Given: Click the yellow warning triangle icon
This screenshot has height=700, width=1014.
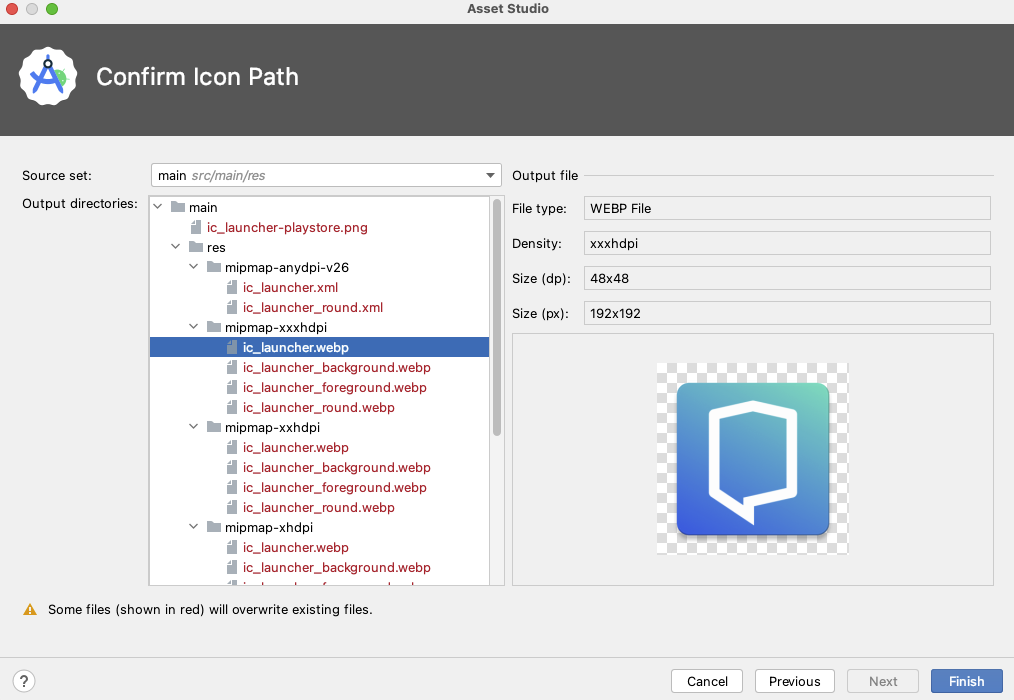Looking at the screenshot, I should [30, 609].
